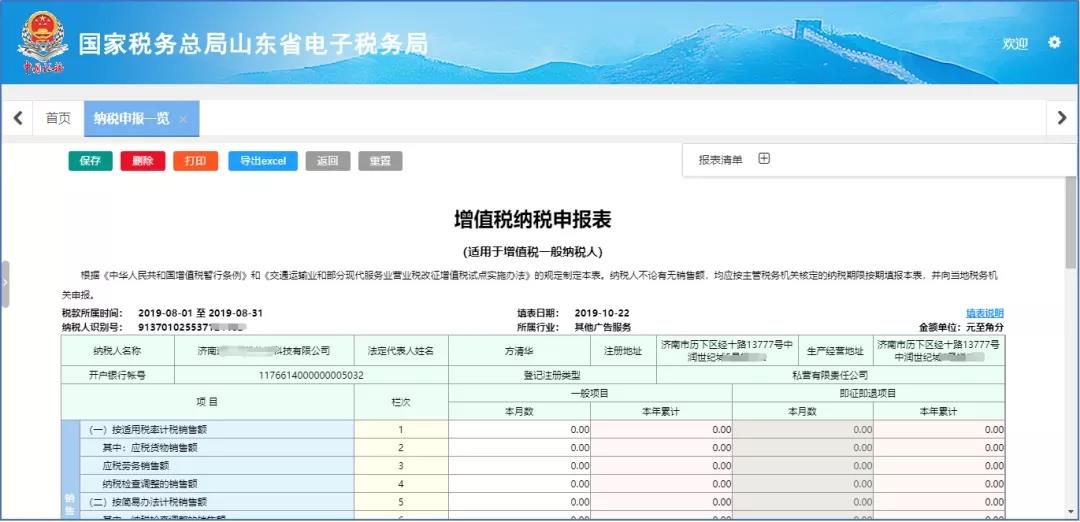Open the settings gear icon
This screenshot has width=1080, height=522.
click(1054, 43)
